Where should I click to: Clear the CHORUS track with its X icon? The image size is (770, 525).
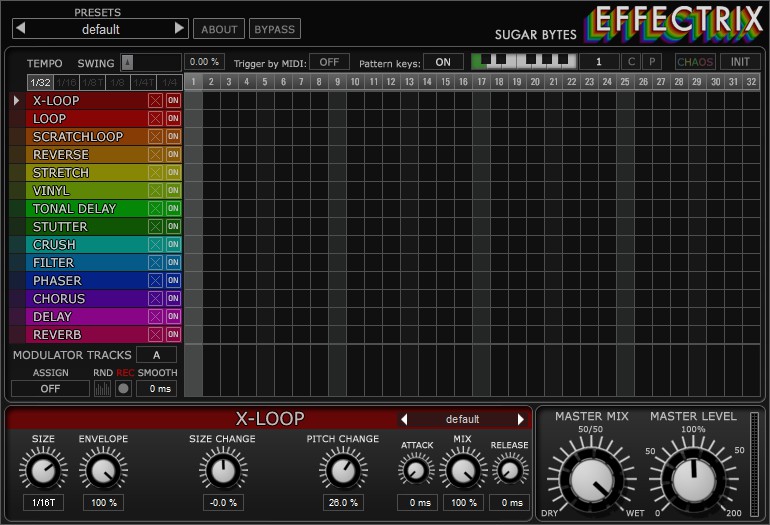click(x=155, y=298)
